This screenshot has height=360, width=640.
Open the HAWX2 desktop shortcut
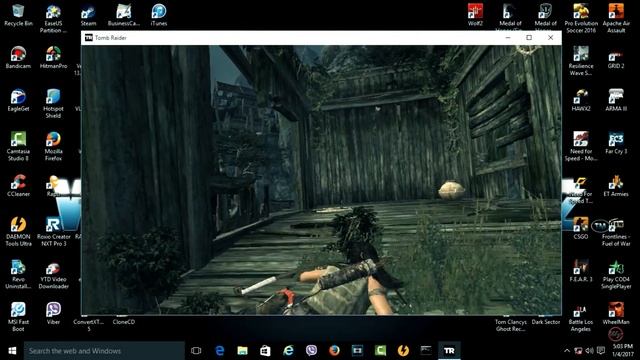coord(581,100)
